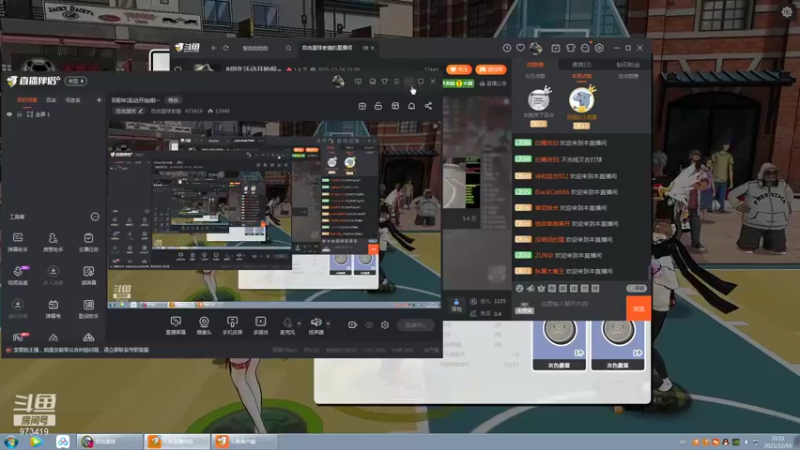Switch to second orange taskbar window
The width and height of the screenshot is (800, 450).
coord(244,441)
